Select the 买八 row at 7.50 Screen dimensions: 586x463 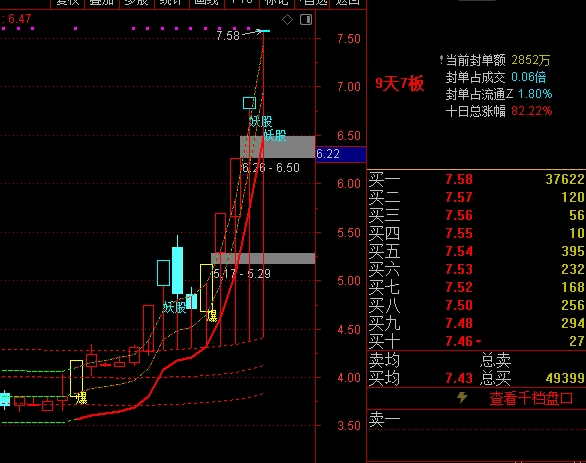pyautogui.click(x=476, y=305)
